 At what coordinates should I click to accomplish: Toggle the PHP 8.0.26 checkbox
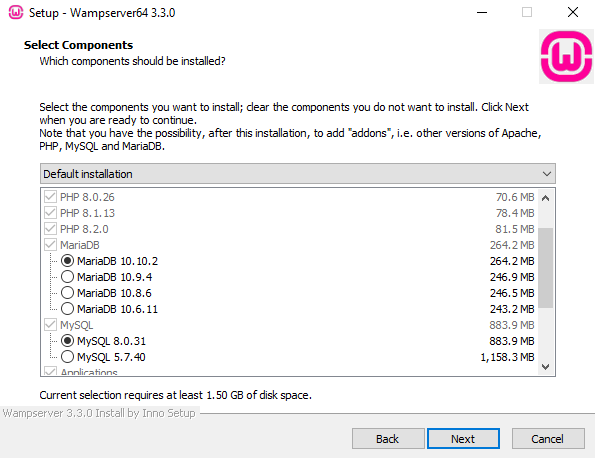[x=50, y=197]
